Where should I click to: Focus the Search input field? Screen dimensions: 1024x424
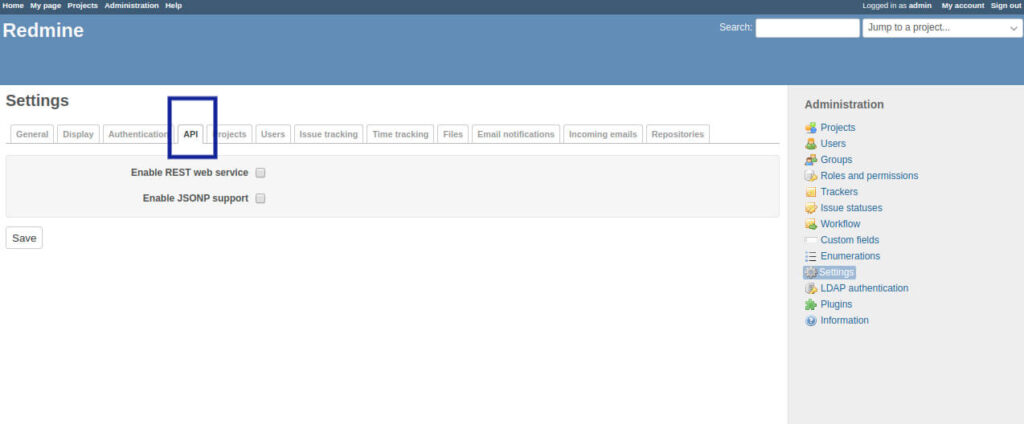point(807,28)
